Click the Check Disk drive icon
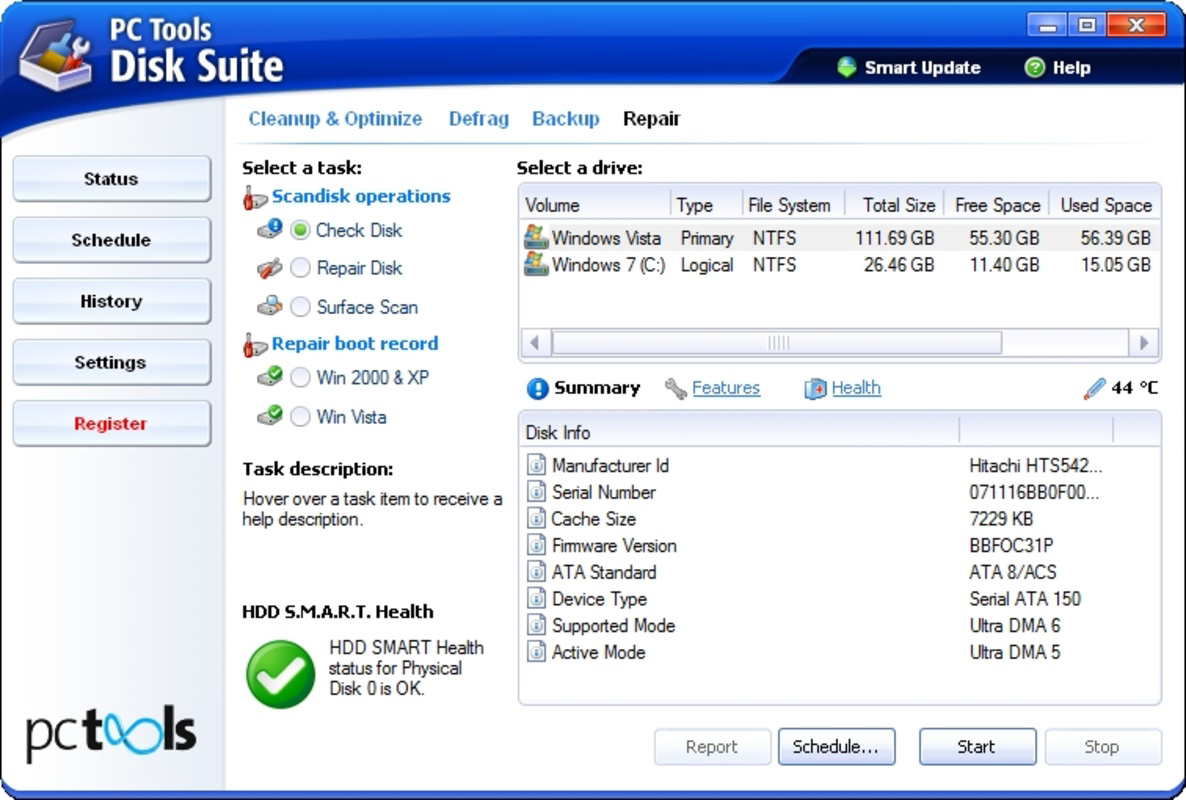This screenshot has width=1186, height=800. [270, 228]
